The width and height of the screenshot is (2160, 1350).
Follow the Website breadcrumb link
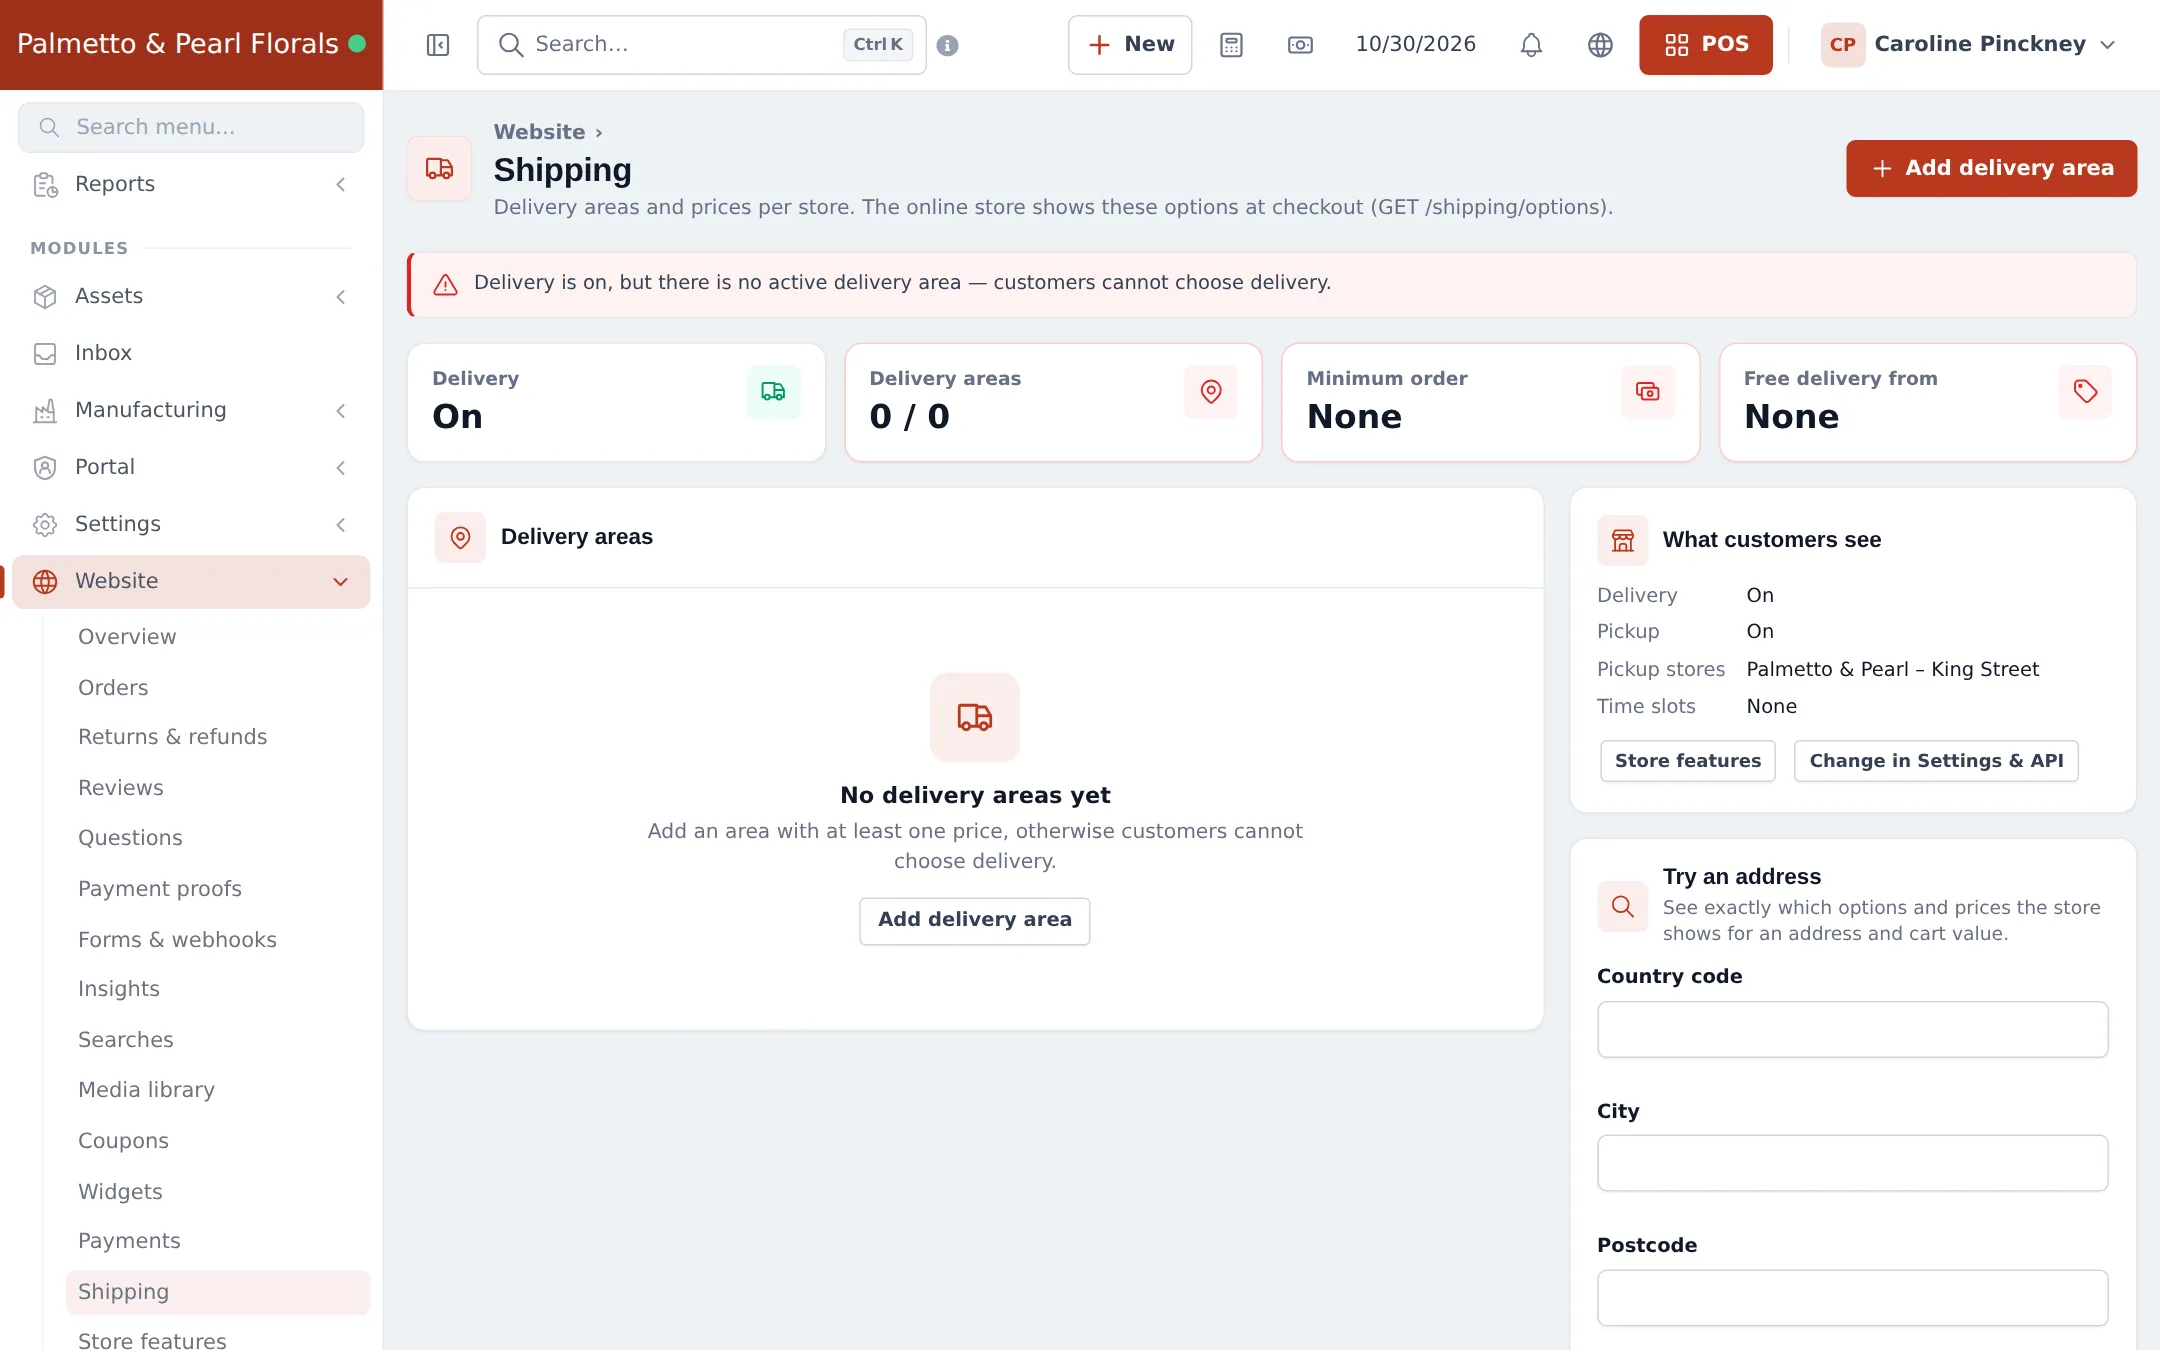[539, 132]
